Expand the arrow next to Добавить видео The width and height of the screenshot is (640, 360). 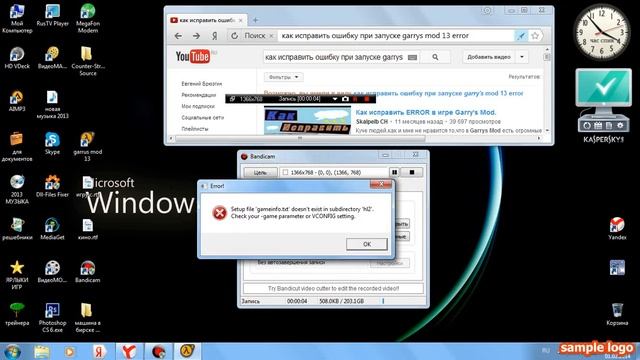click(x=522, y=57)
